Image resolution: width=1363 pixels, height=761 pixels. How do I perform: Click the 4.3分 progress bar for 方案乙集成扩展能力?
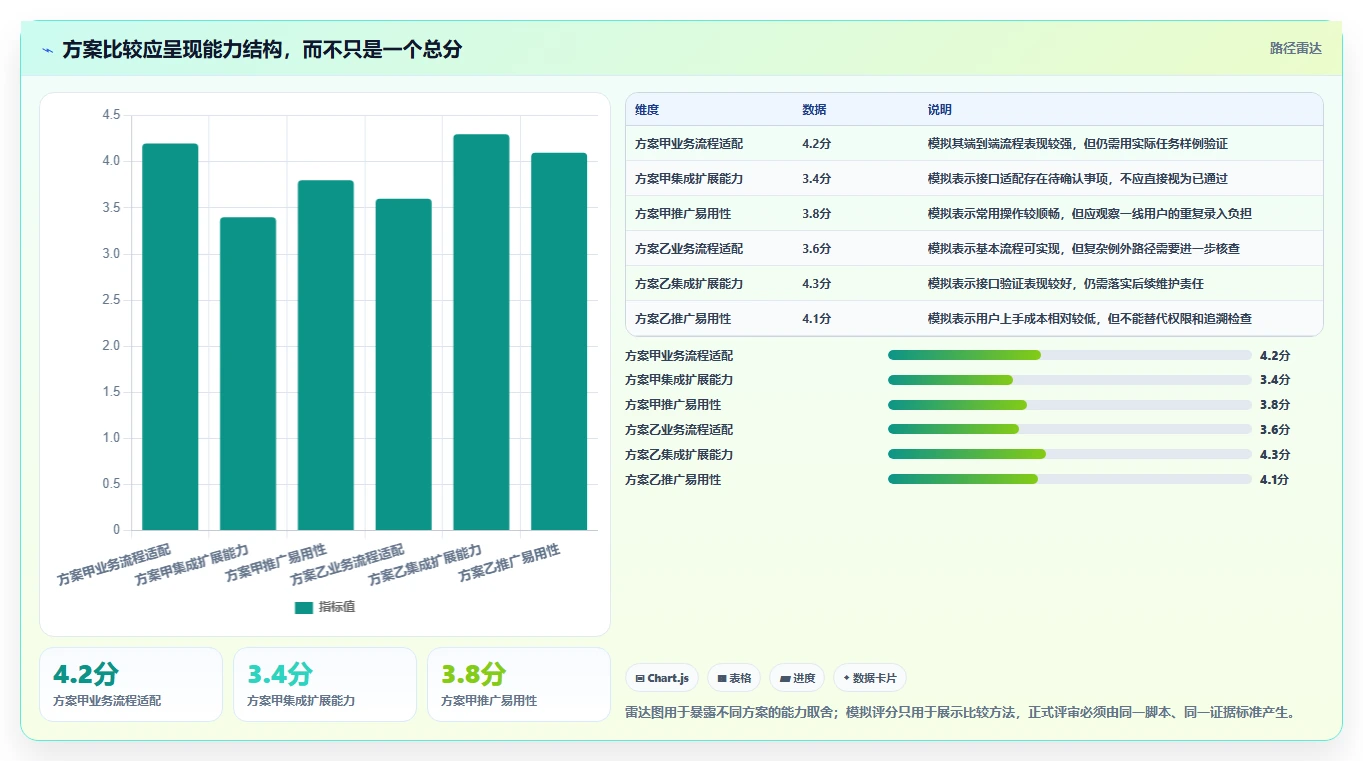click(x=1070, y=455)
